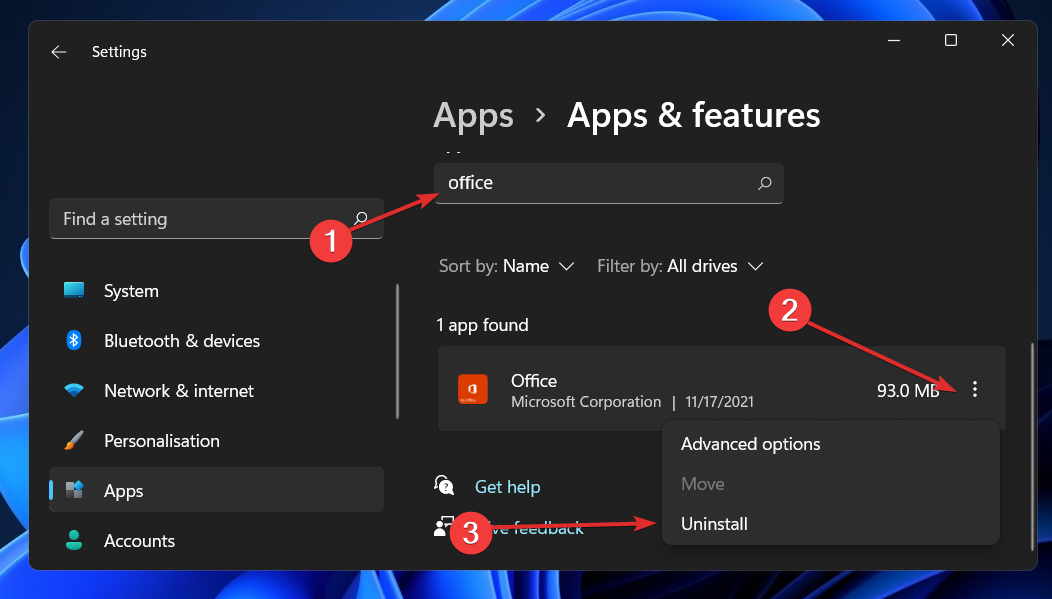Click the right-hand vertical scrollbar
This screenshot has height=599, width=1052.
click(x=1033, y=446)
